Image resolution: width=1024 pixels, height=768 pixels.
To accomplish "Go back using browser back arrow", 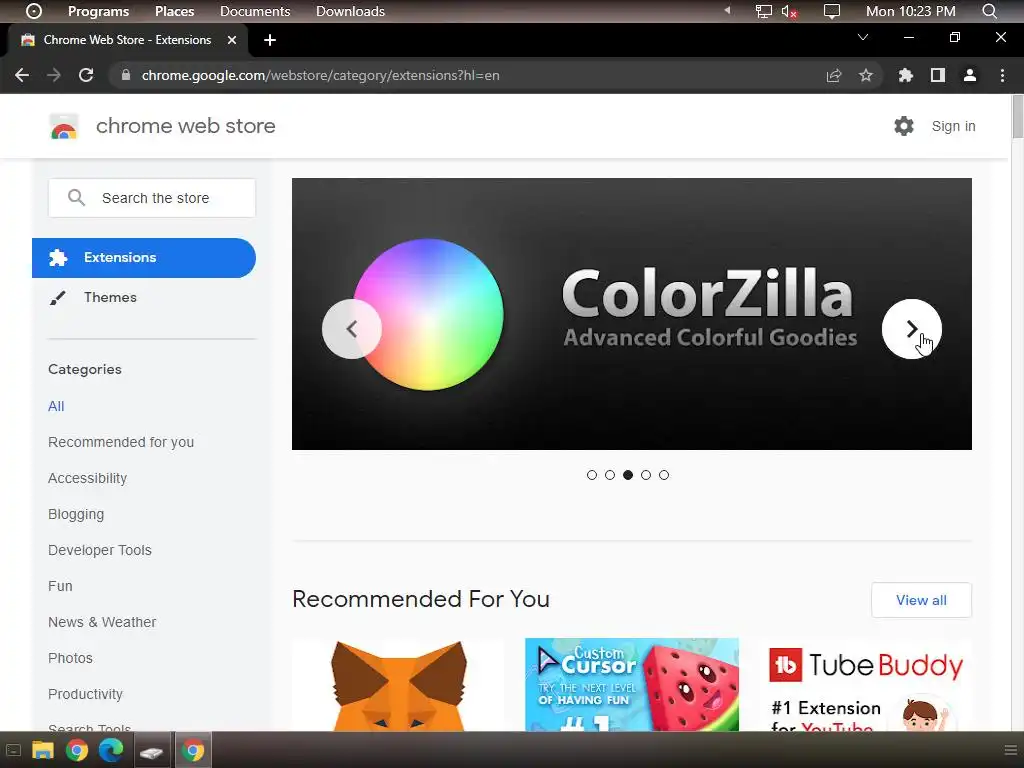I will click(22, 75).
